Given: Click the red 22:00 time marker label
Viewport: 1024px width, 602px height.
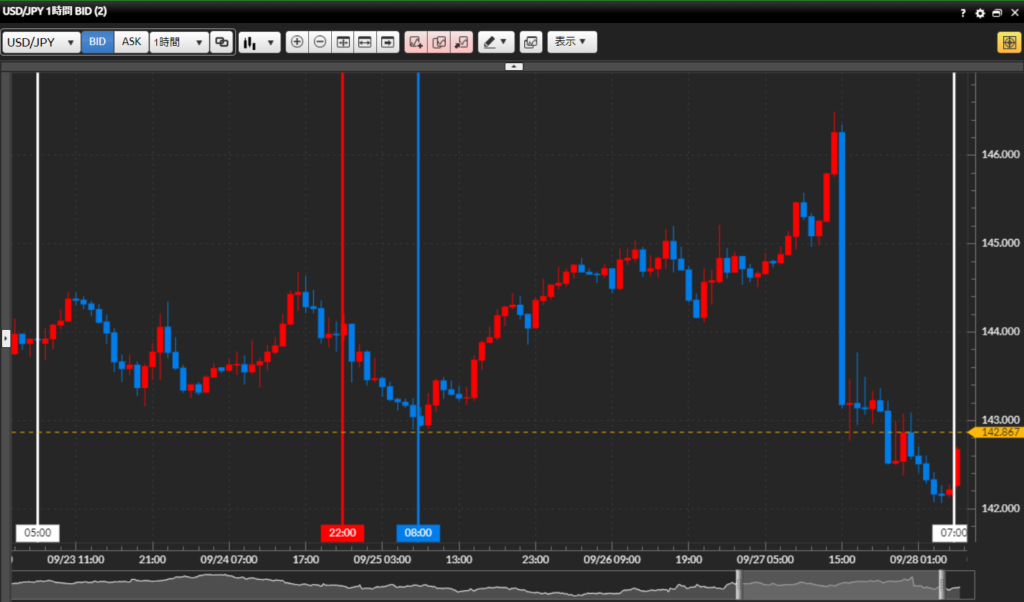Looking at the screenshot, I should coord(342,533).
